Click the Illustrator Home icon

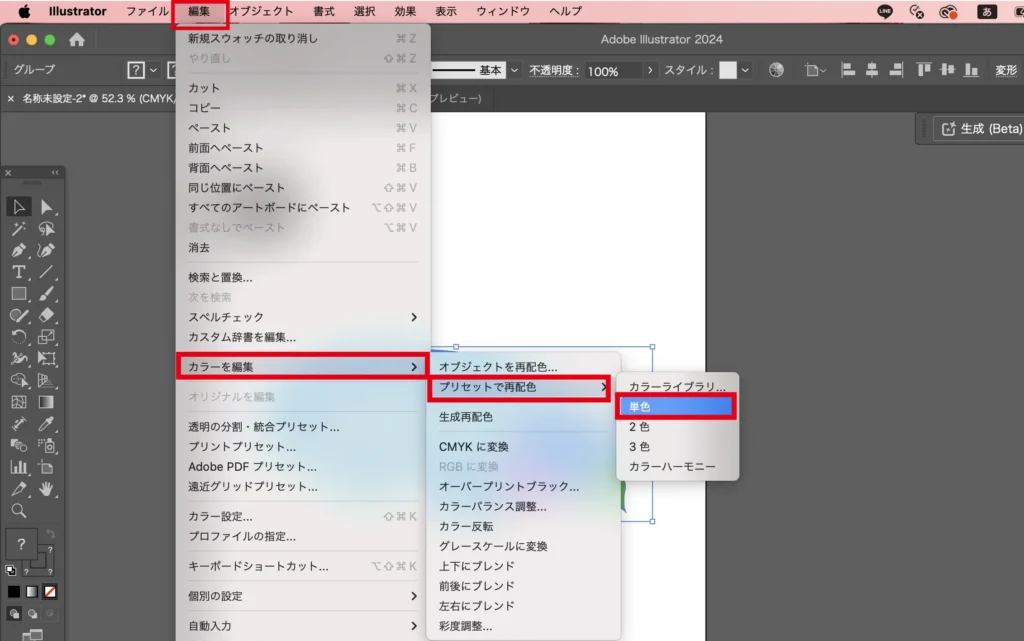pos(77,40)
